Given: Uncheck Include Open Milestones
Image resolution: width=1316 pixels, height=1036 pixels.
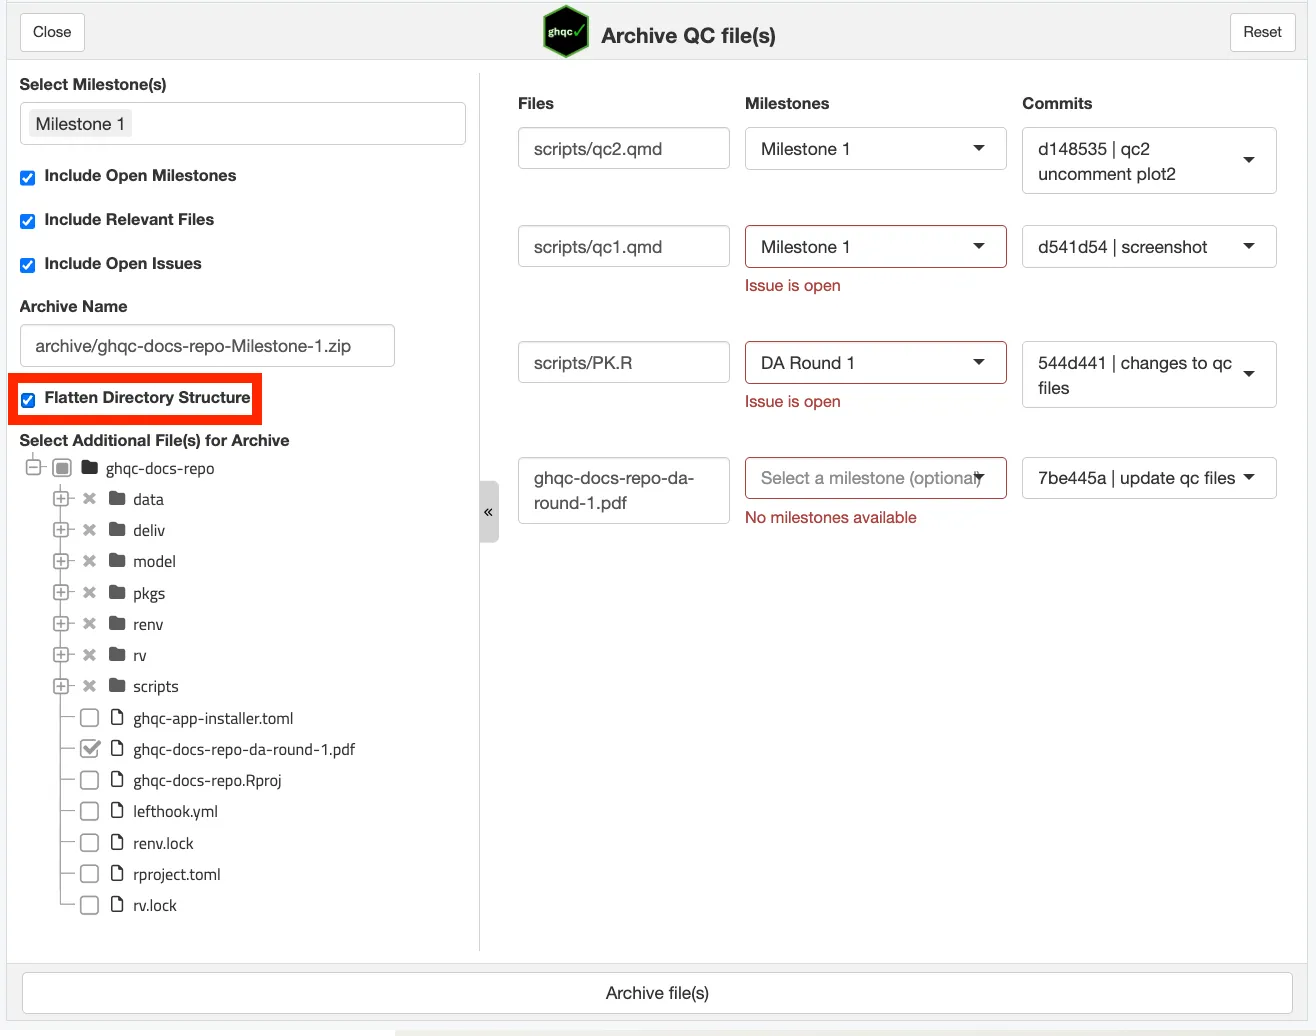Looking at the screenshot, I should (x=28, y=177).
